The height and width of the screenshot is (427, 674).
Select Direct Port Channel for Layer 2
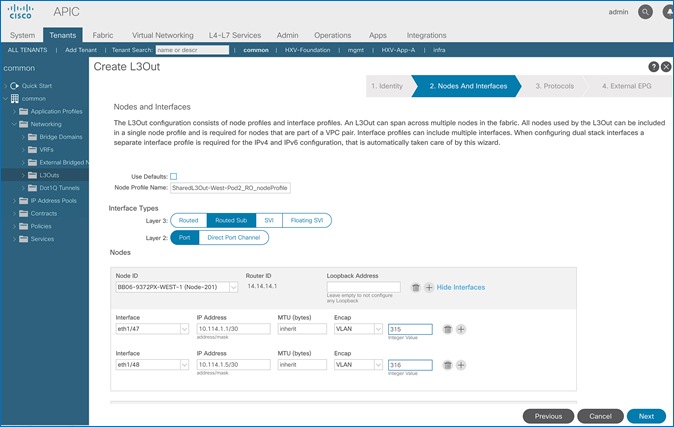(233, 237)
